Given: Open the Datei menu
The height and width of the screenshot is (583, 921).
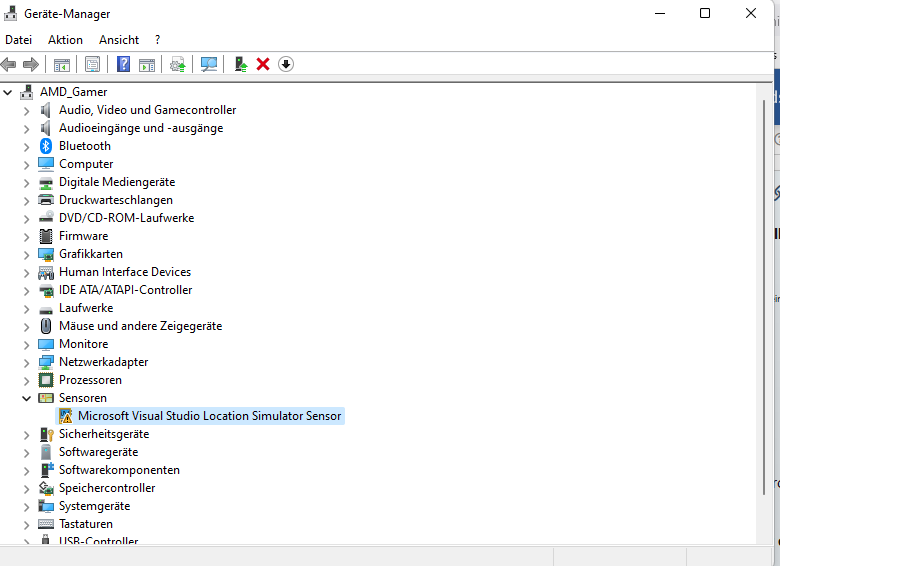Looking at the screenshot, I should [18, 40].
